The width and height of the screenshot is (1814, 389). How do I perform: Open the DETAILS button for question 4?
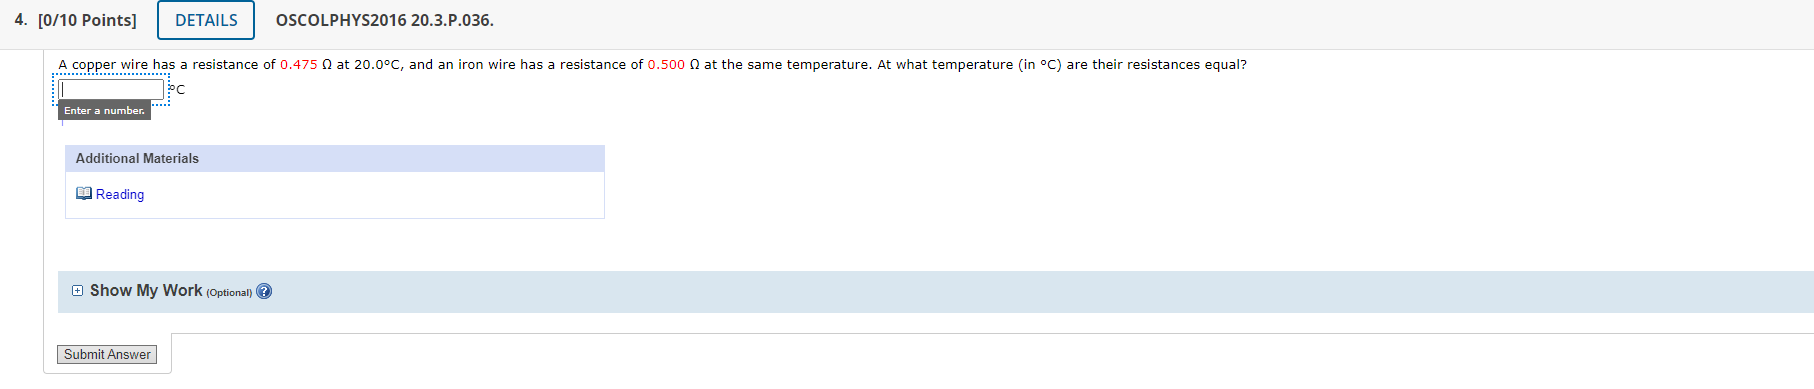[206, 20]
